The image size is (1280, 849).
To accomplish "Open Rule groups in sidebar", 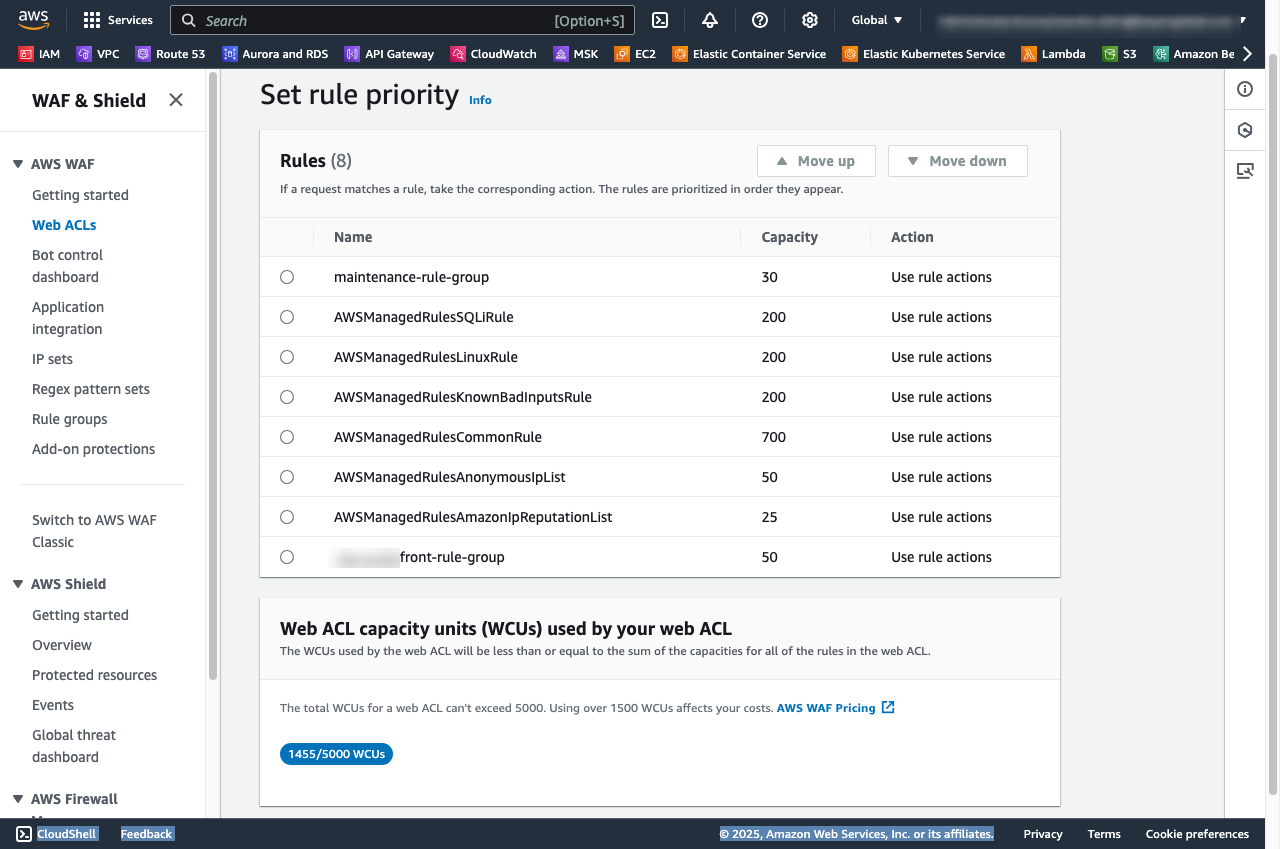I will [x=69, y=419].
